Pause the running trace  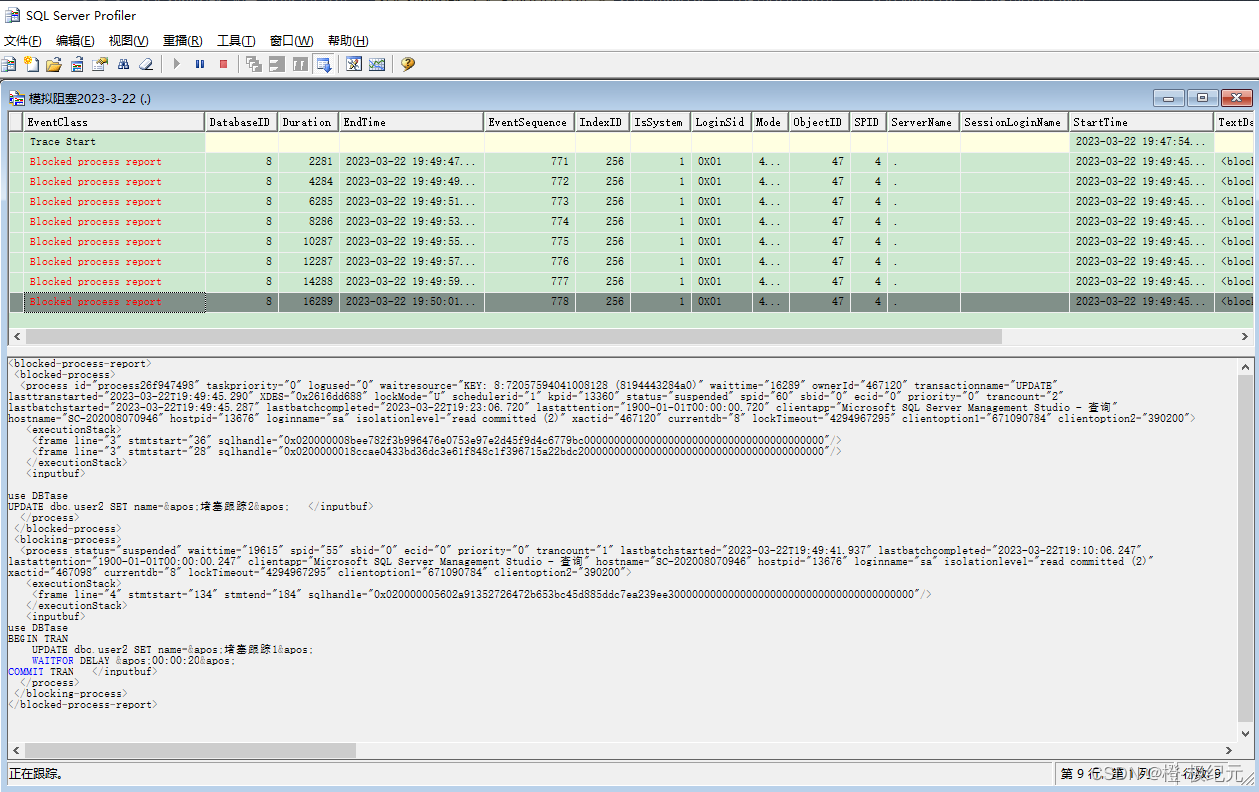tap(200, 64)
